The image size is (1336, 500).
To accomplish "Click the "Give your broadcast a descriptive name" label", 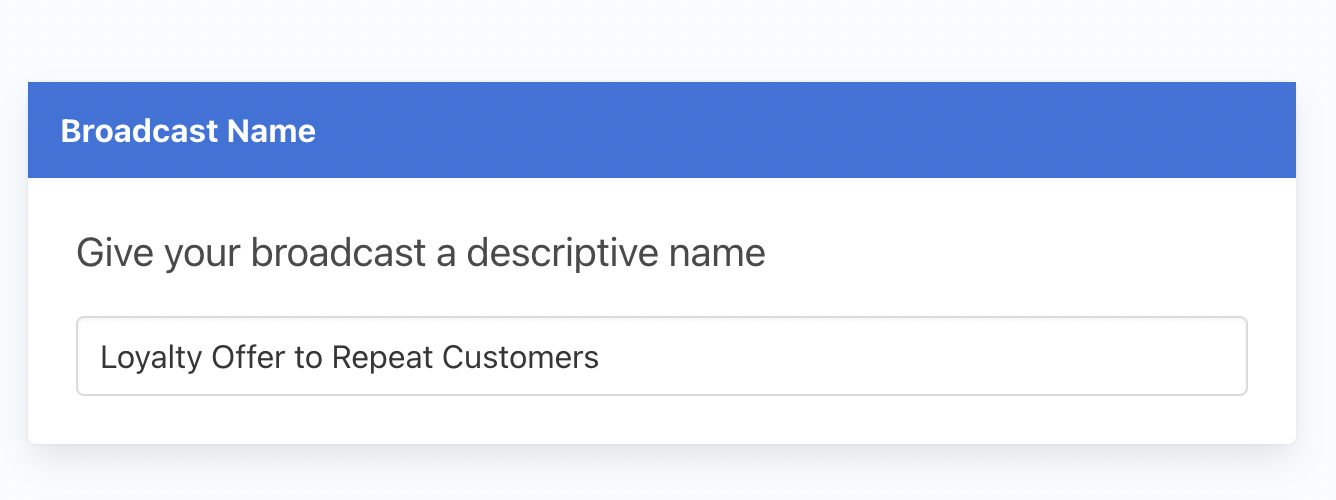I will pos(421,253).
